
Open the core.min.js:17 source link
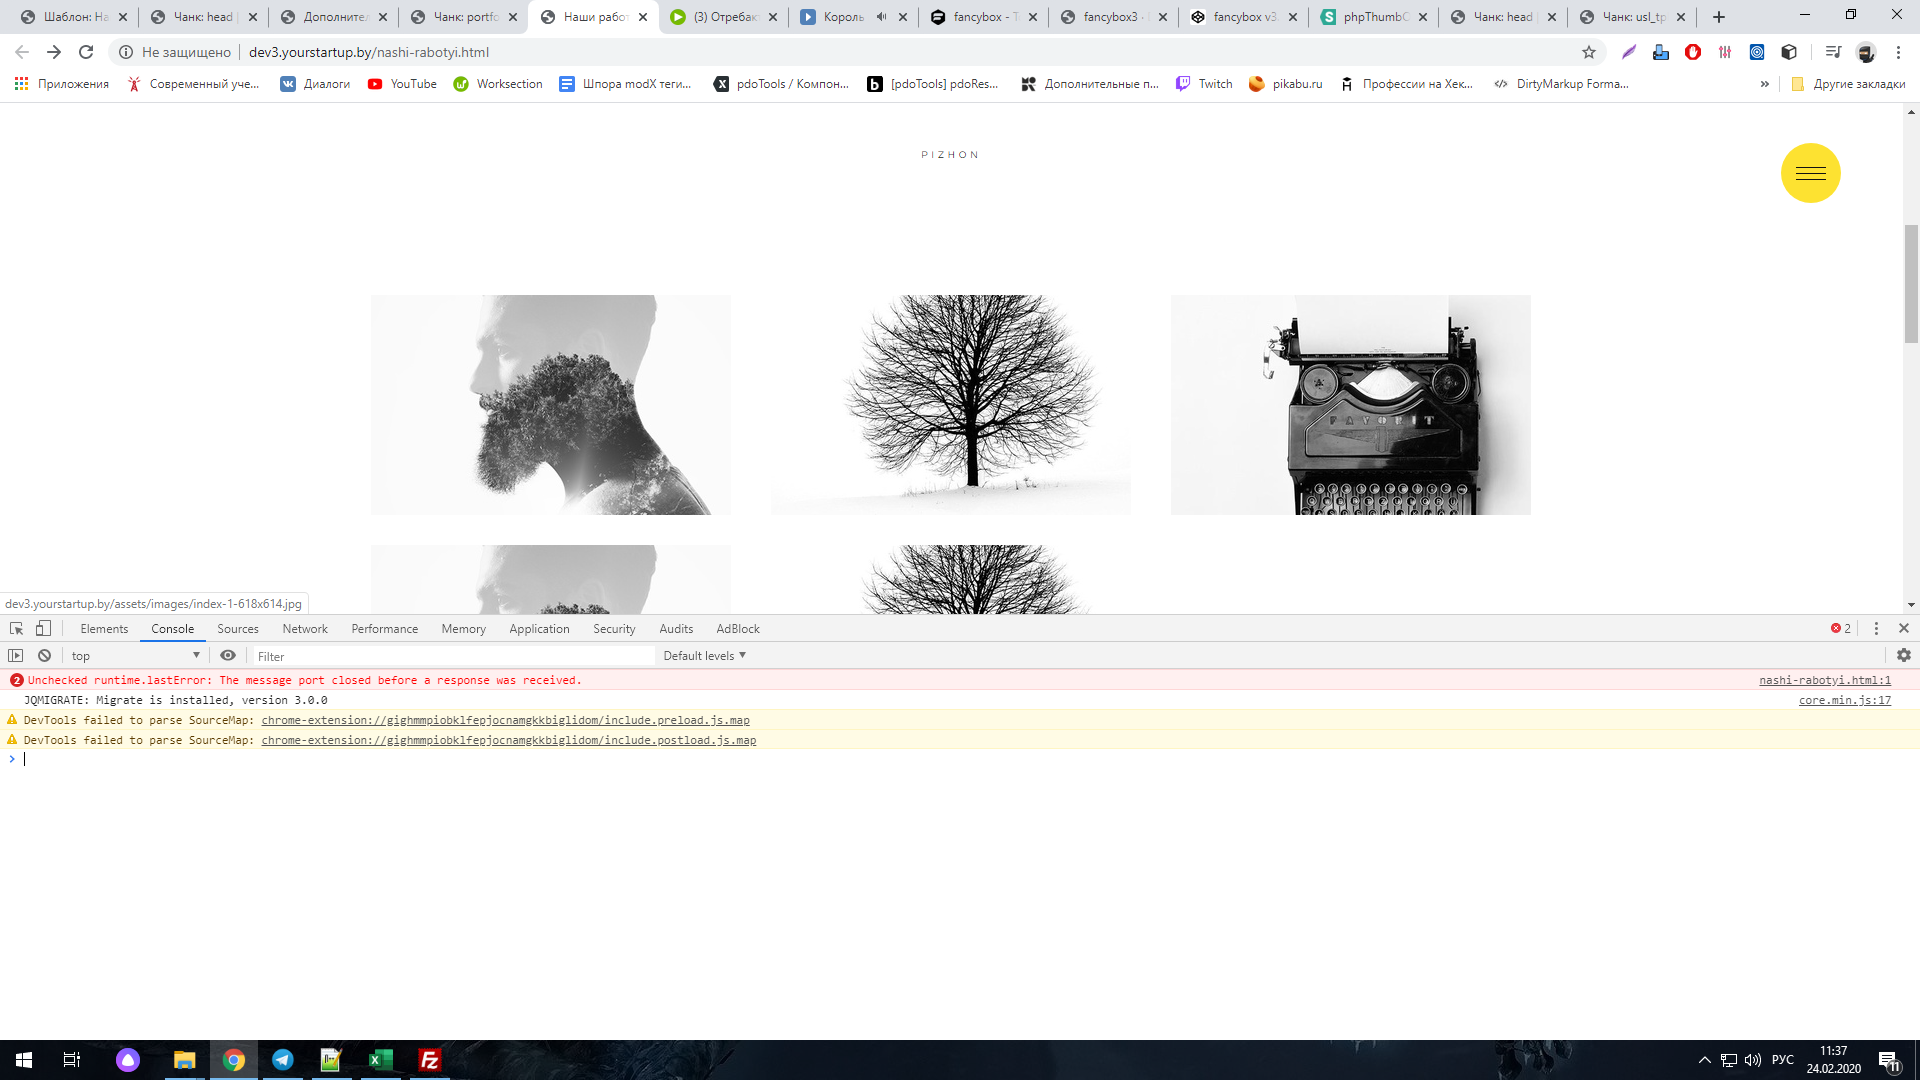(1845, 700)
